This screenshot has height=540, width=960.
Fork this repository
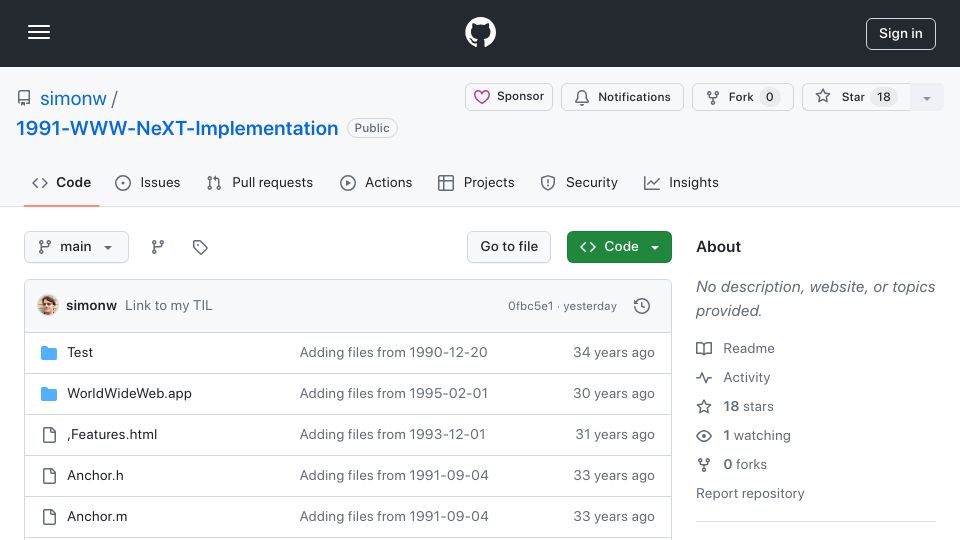coord(743,97)
